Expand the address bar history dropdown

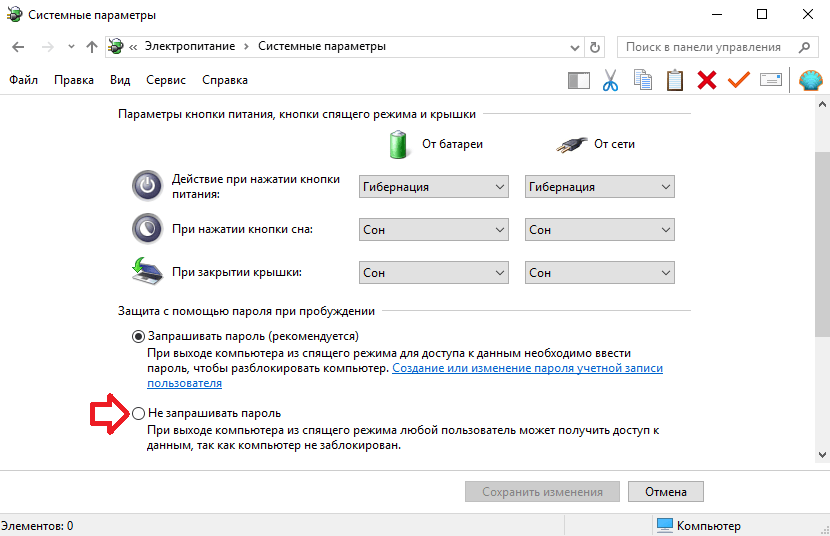(575, 48)
